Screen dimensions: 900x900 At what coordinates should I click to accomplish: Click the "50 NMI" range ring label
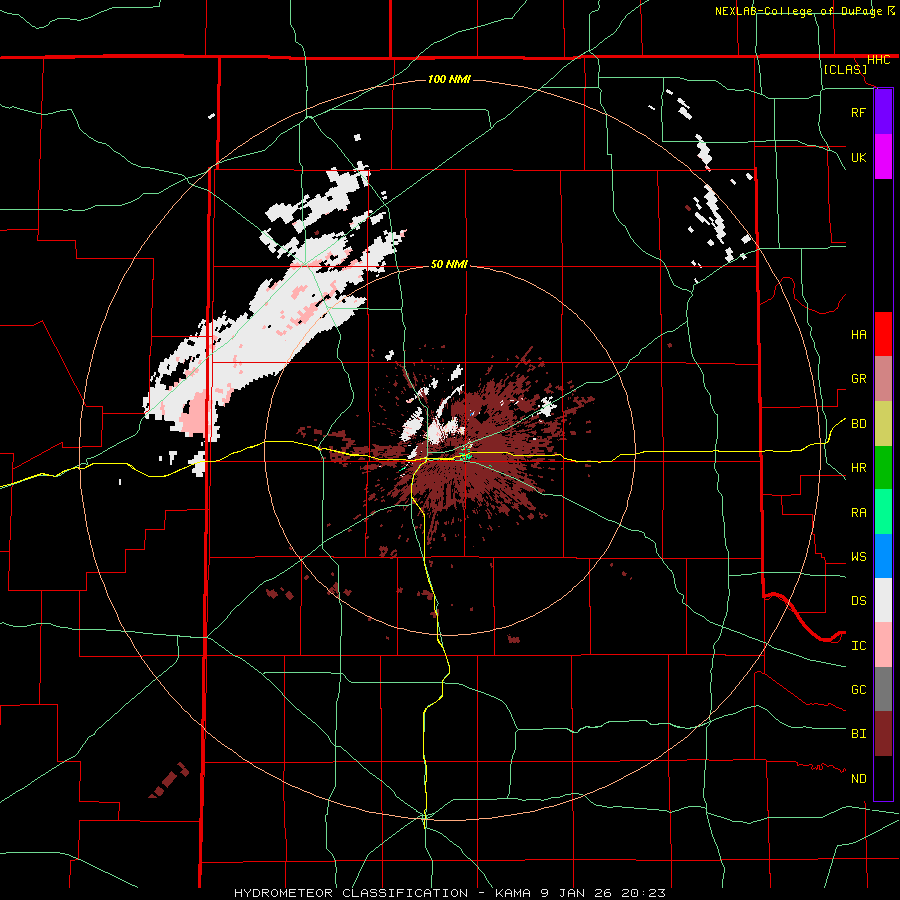[449, 265]
